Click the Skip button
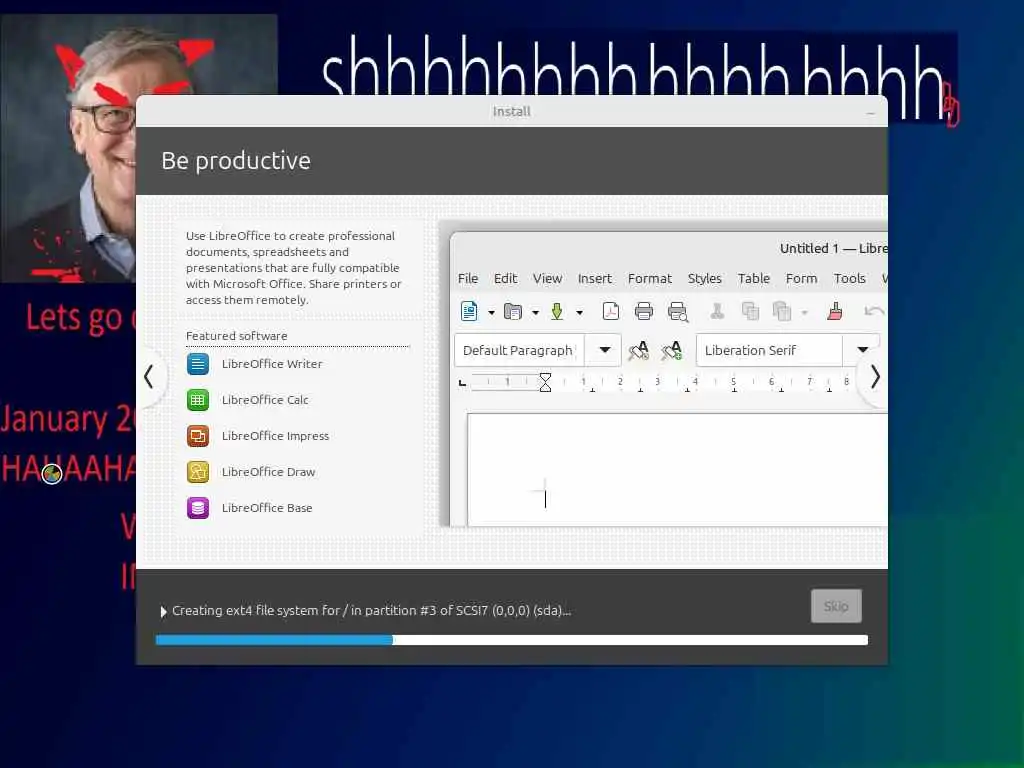This screenshot has width=1024, height=768. (836, 606)
